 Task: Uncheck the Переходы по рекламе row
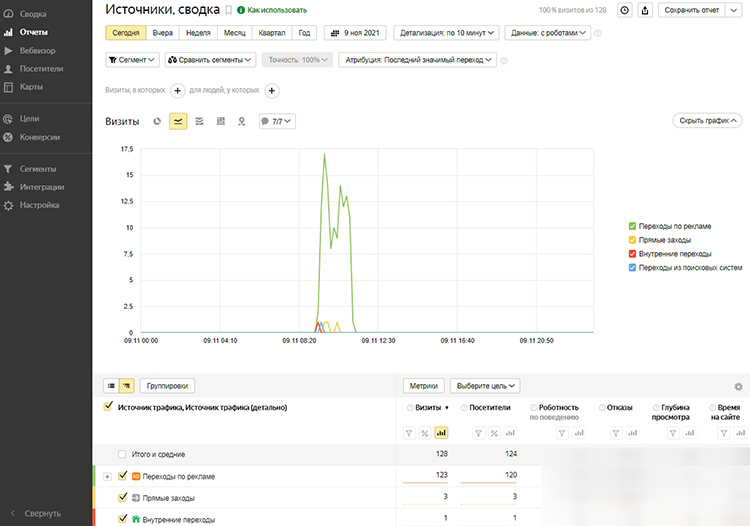pos(123,476)
